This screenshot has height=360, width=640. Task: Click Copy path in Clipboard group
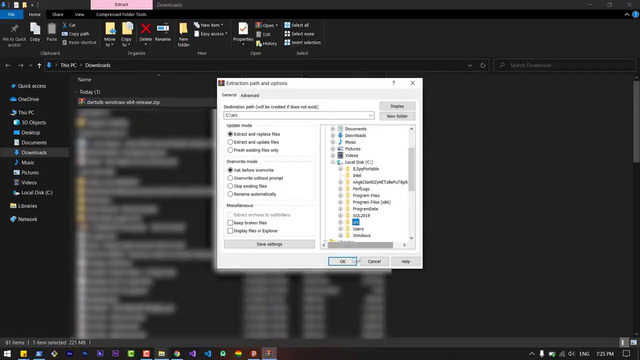76,34
